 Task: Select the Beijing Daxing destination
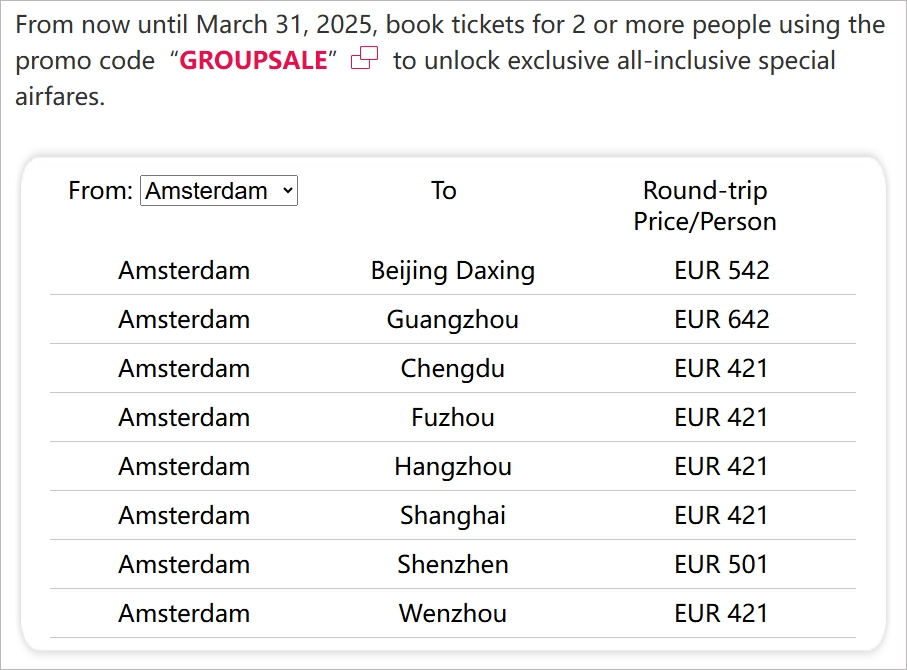click(453, 270)
